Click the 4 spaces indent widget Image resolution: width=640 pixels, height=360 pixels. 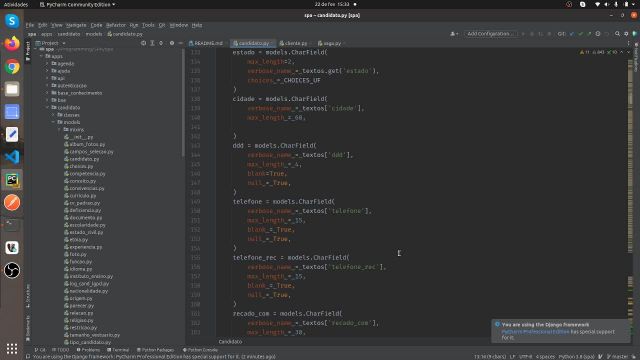click(545, 357)
